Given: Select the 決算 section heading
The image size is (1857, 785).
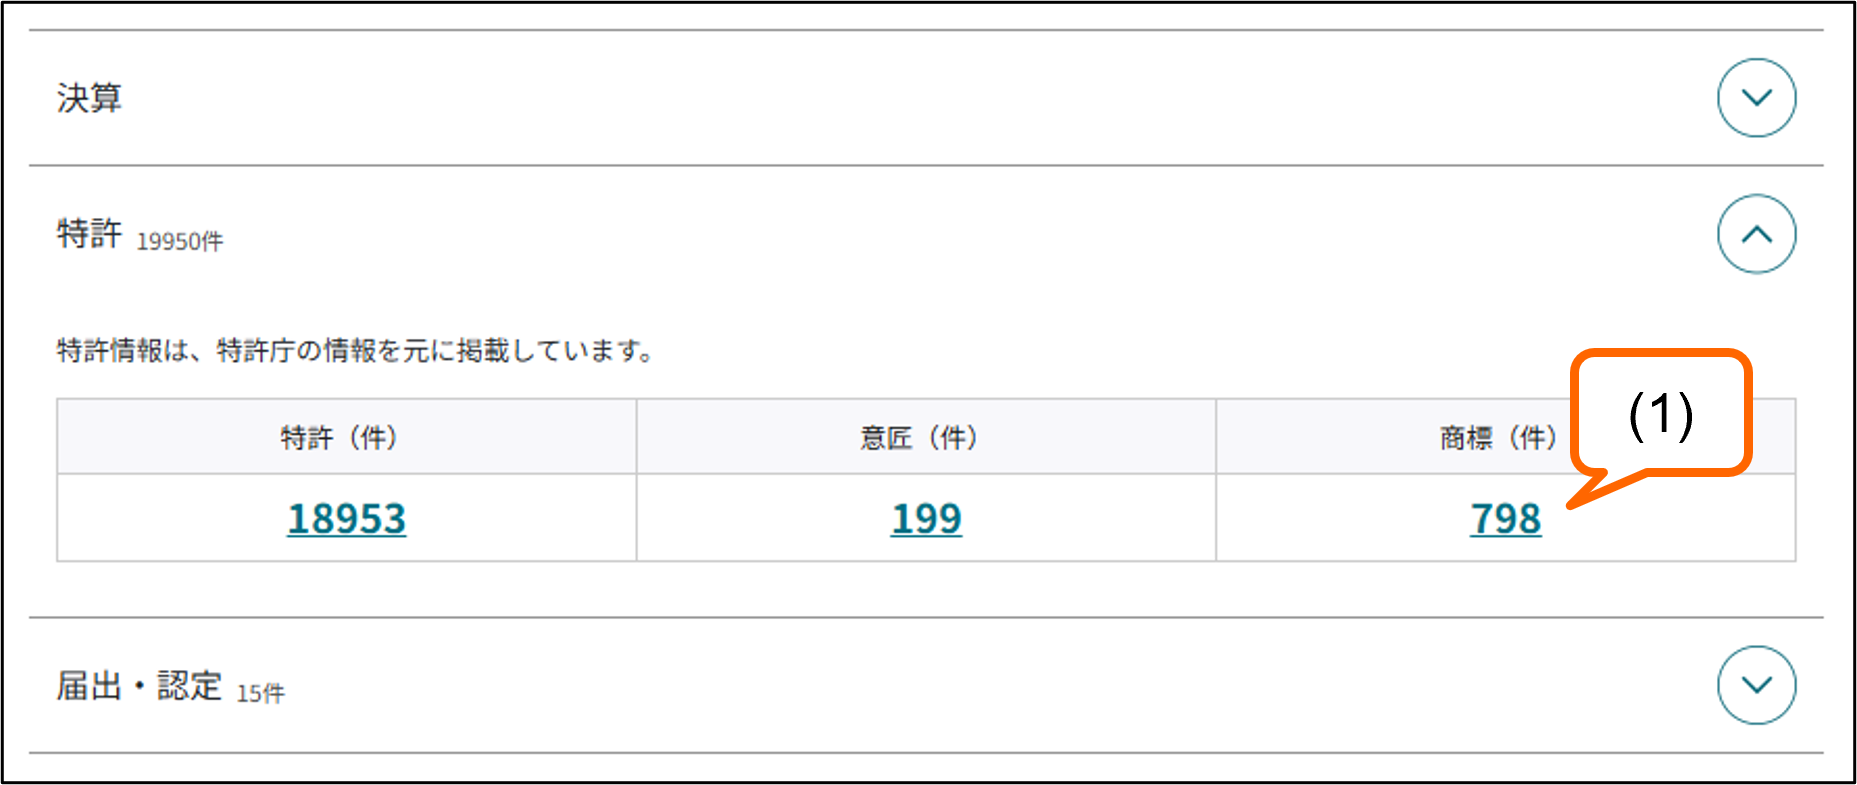Looking at the screenshot, I should tap(90, 97).
